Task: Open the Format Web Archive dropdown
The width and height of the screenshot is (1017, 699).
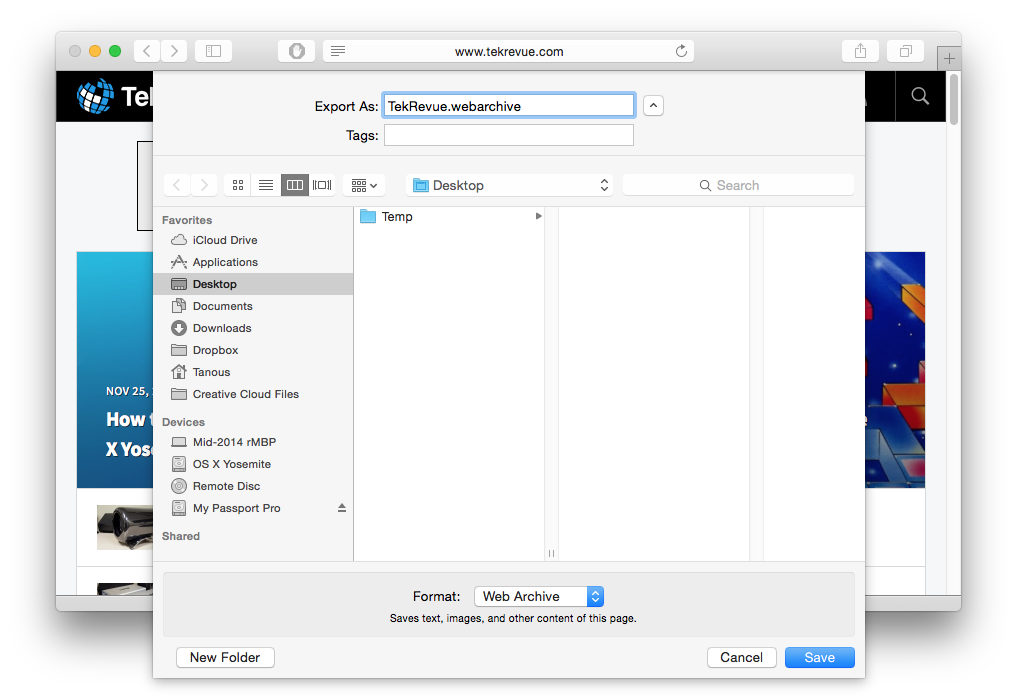Action: click(539, 597)
